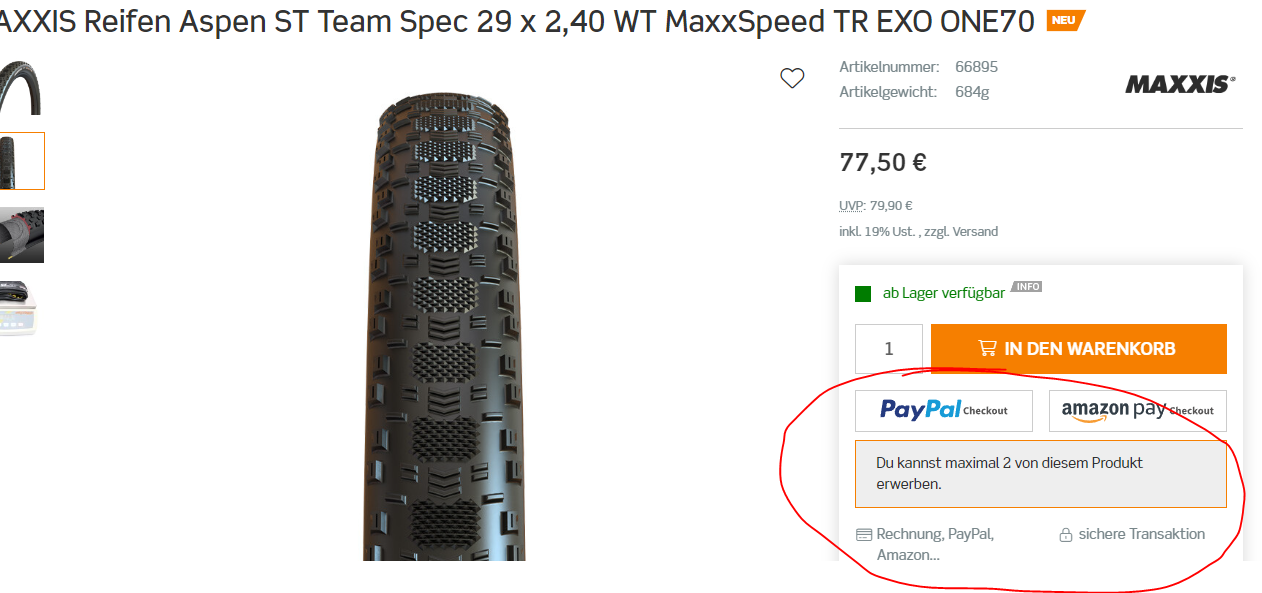Click the MAXXIS brand logo
Image resolution: width=1262 pixels, height=593 pixels.
point(1180,84)
